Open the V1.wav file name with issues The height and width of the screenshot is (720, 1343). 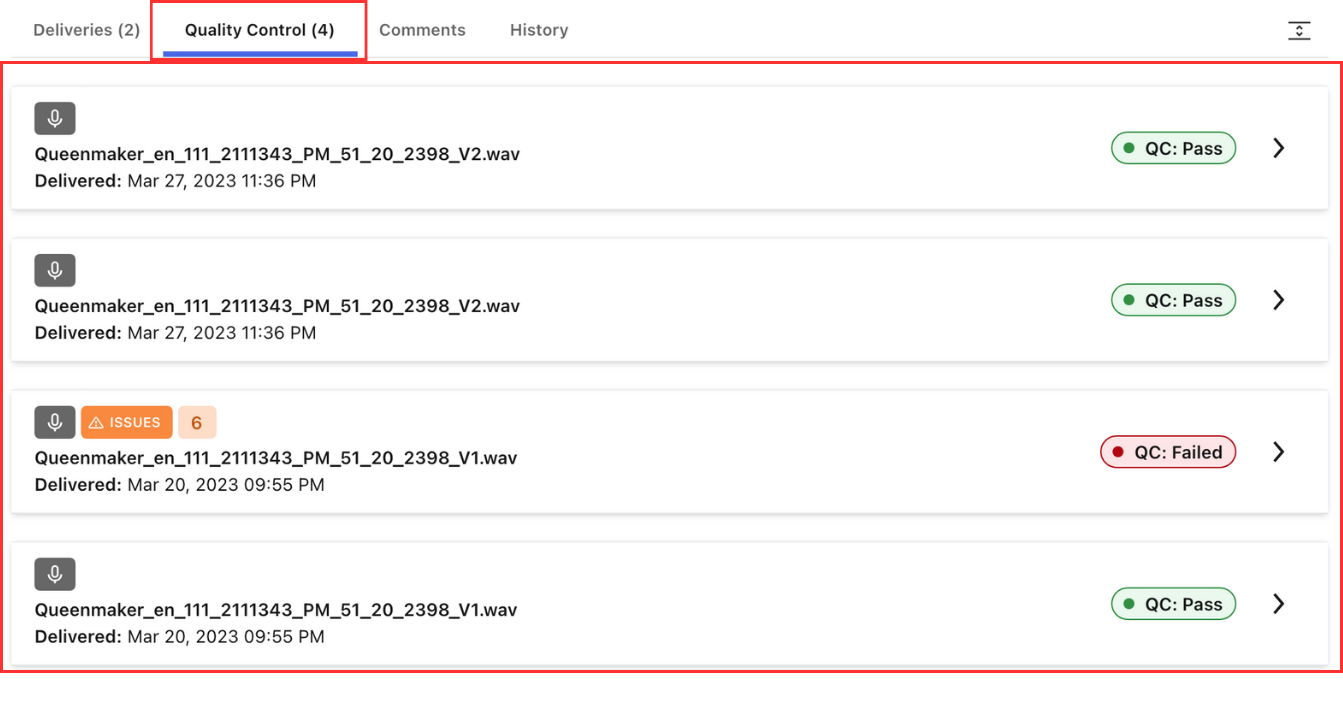tap(276, 458)
